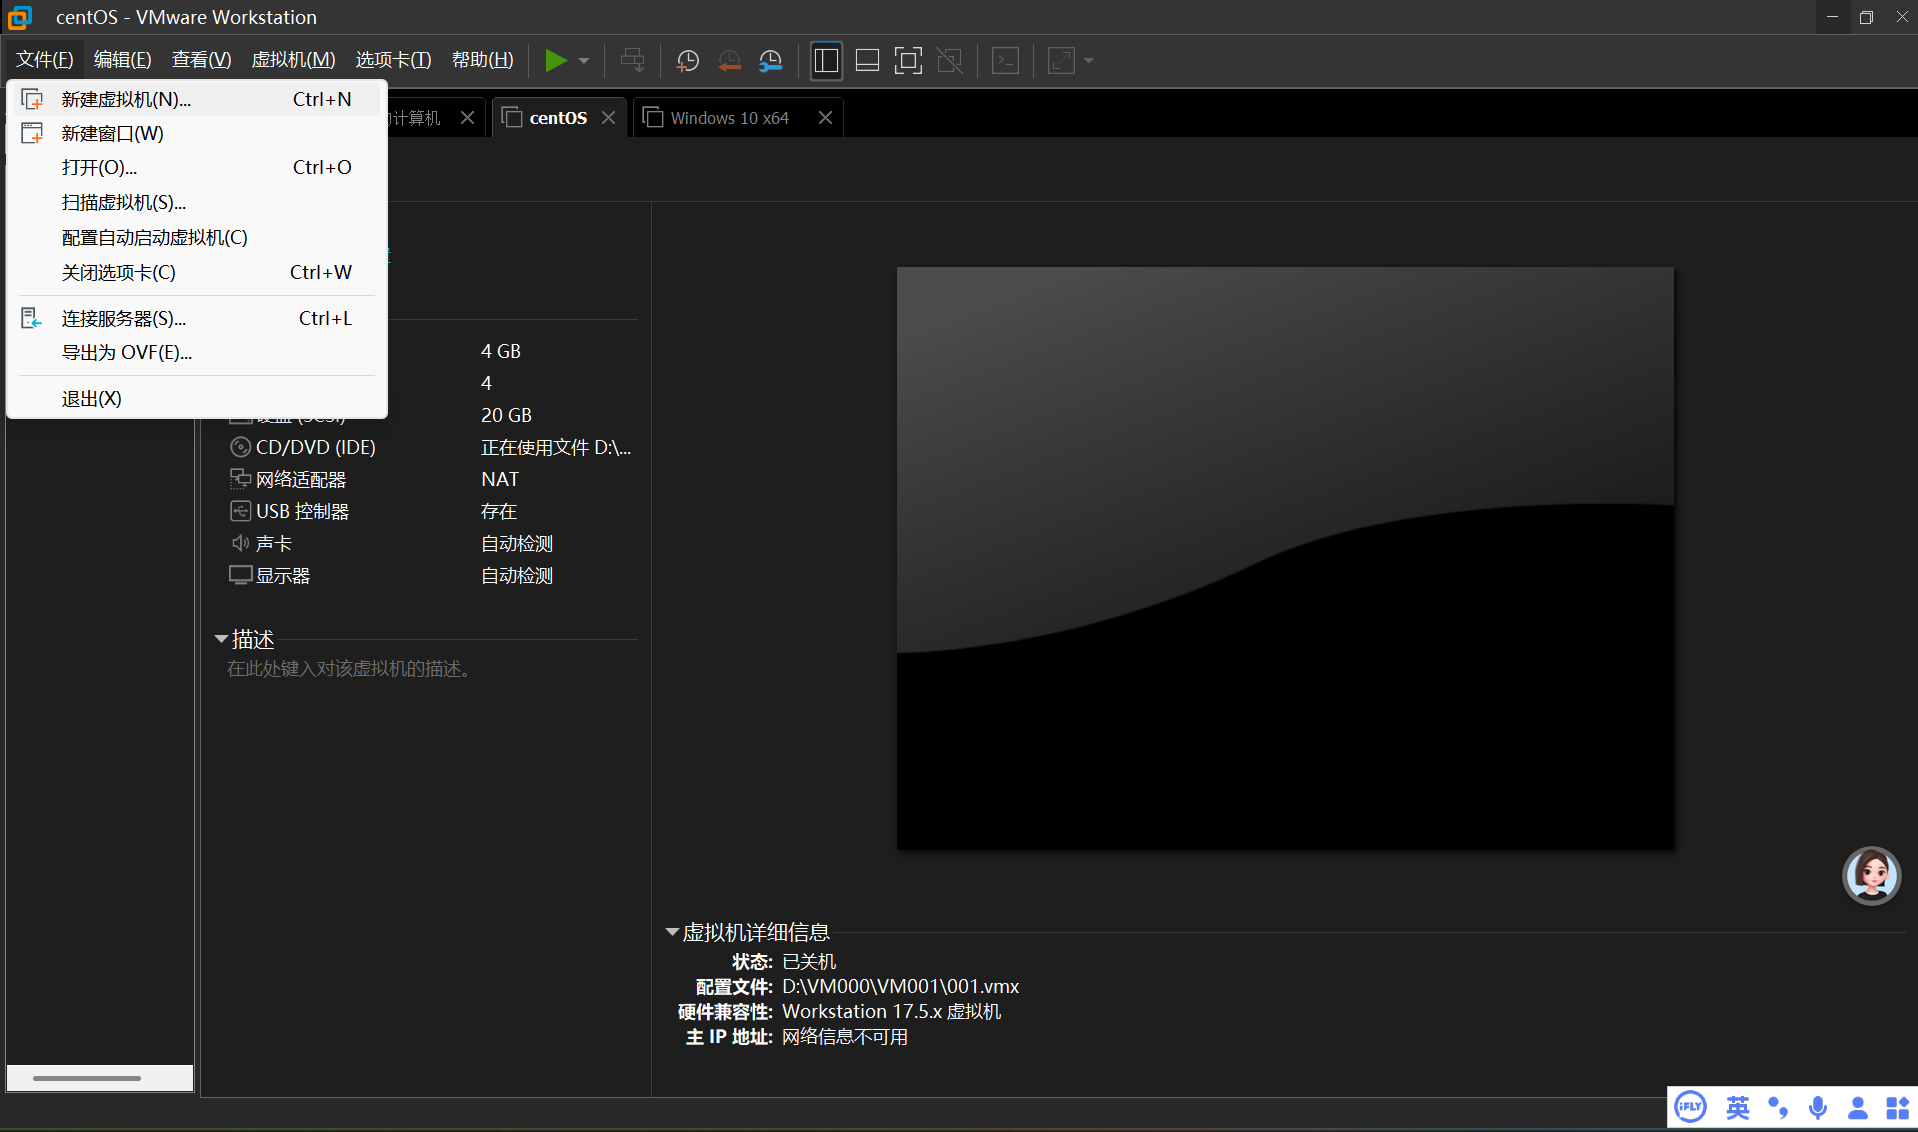Collapse the 虚拟机详细信息 section
The height and width of the screenshot is (1132, 1918).
tap(672, 932)
